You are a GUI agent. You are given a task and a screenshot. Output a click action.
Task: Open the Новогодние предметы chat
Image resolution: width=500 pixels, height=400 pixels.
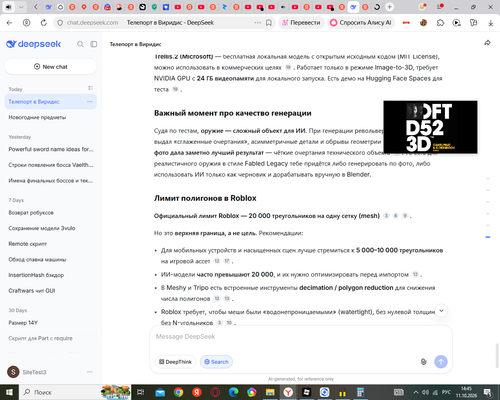51,117
